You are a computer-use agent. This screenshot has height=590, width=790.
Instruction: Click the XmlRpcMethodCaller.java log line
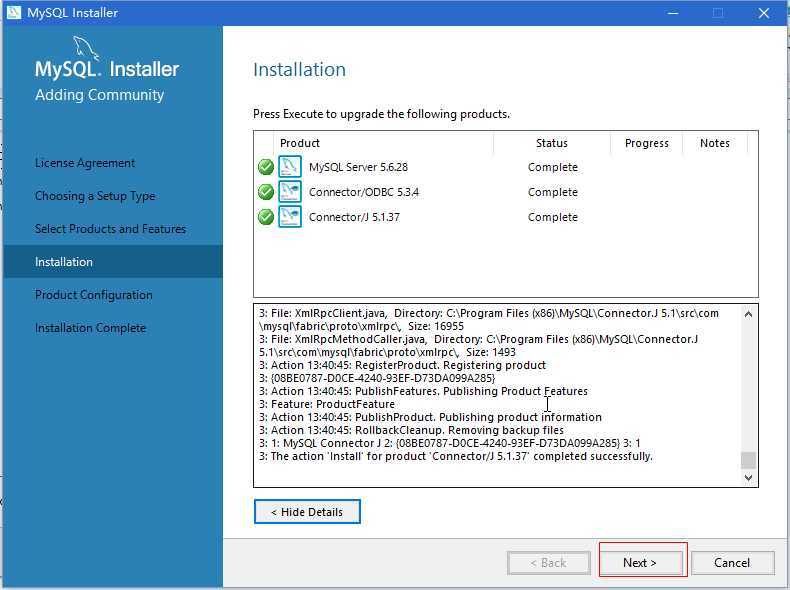tap(479, 346)
